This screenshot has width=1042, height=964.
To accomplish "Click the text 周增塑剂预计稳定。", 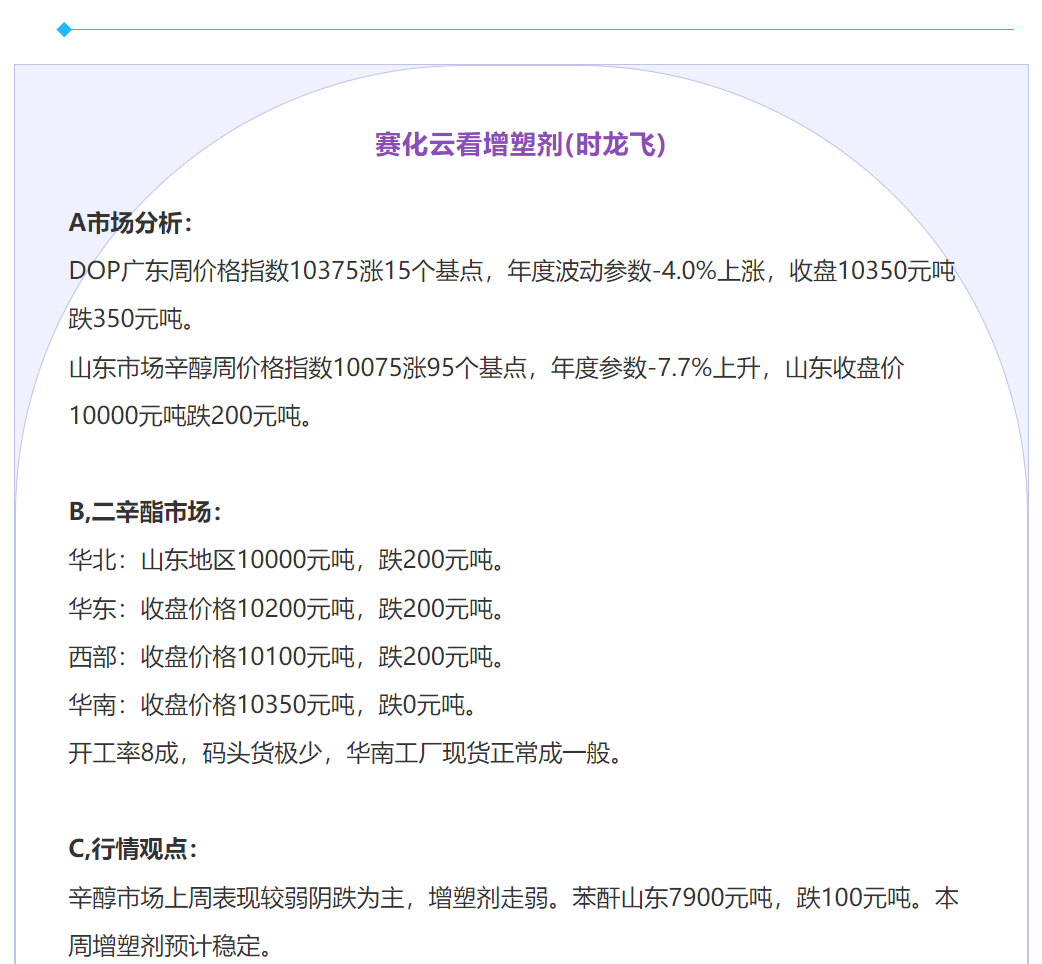I will click(x=171, y=946).
